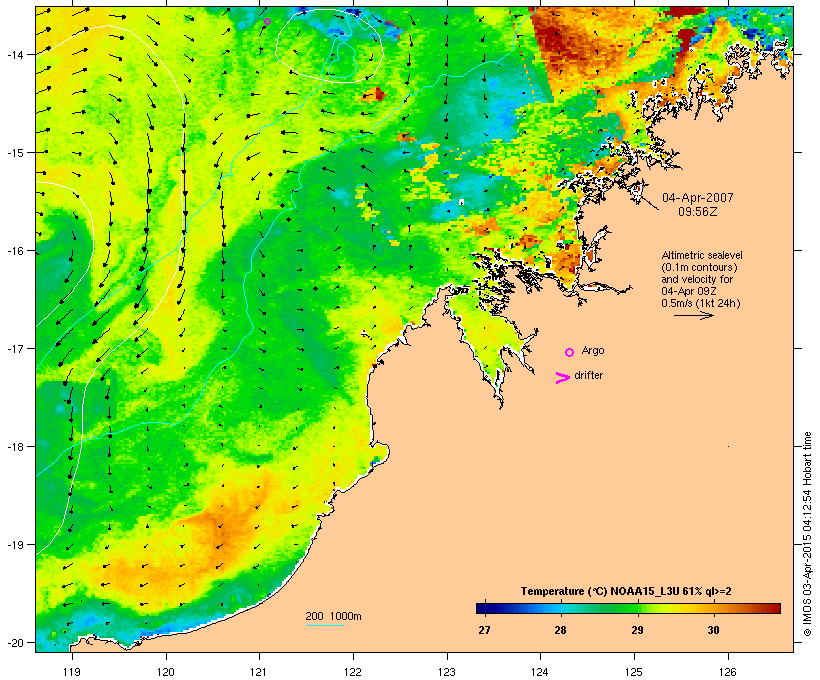Image resolution: width=820 pixels, height=680 pixels.
Task: Click the '124' longitude axis label
Action: (540, 672)
